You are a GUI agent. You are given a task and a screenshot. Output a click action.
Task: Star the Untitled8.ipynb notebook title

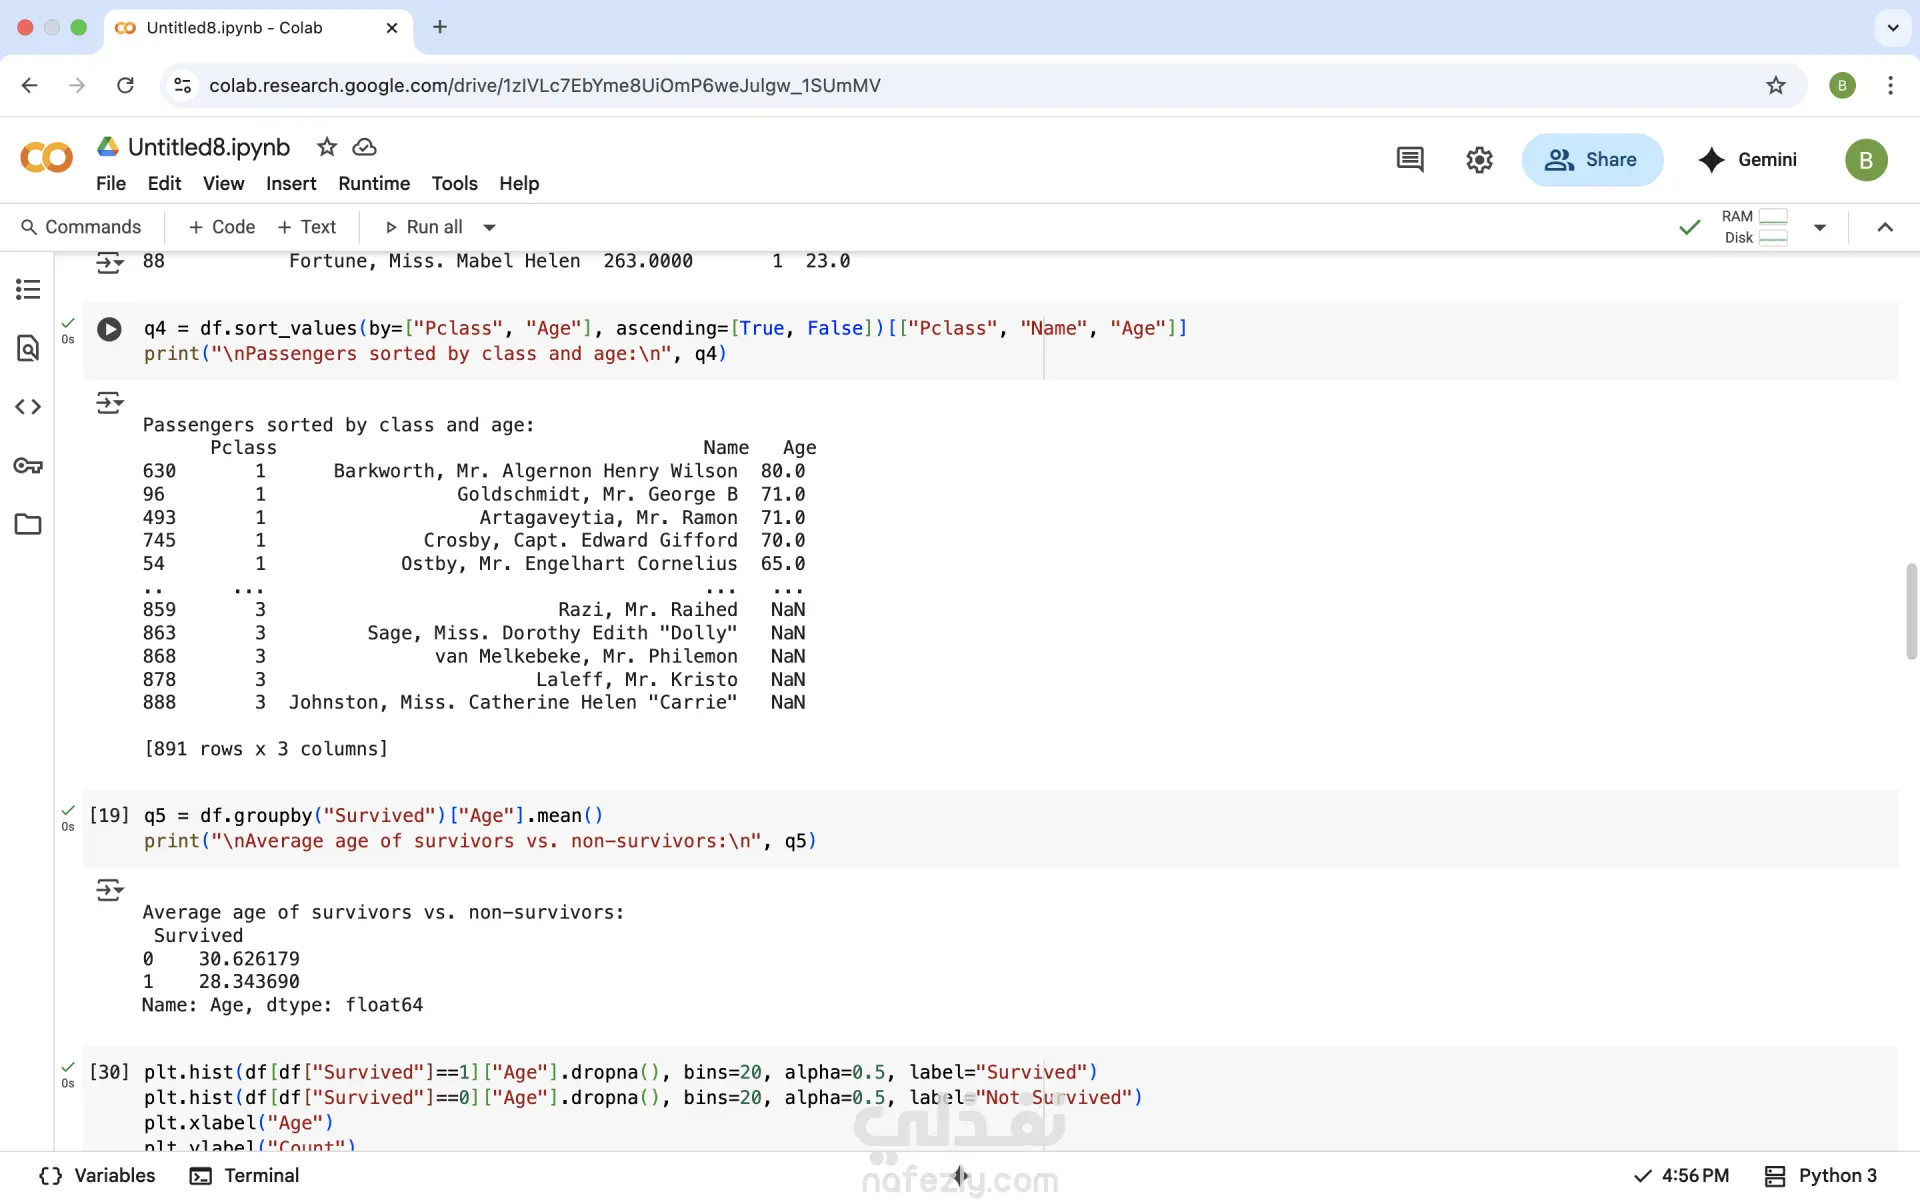click(326, 147)
